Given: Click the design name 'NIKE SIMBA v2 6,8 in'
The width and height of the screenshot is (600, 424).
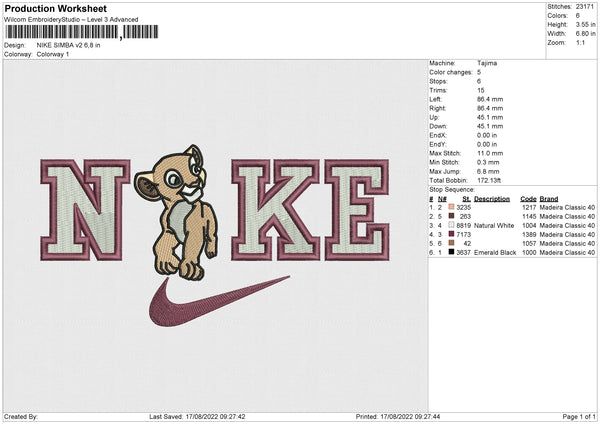Looking at the screenshot, I should pyautogui.click(x=68, y=45).
